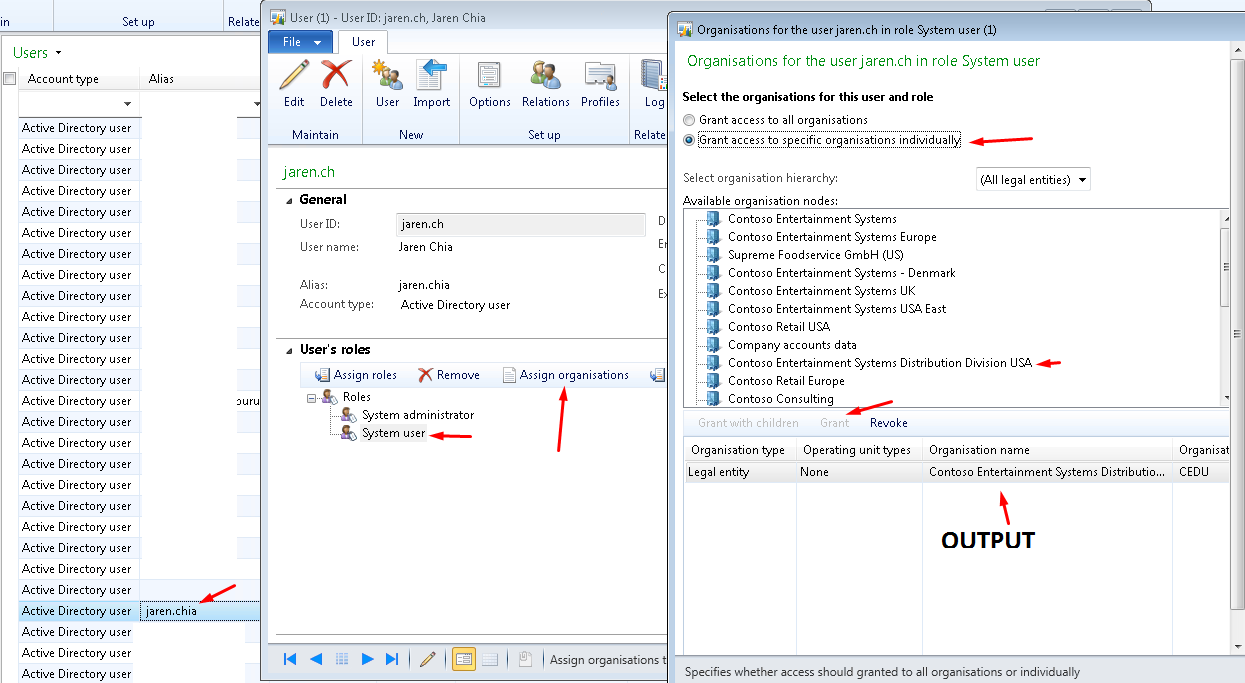This screenshot has height=683, width=1245.
Task: Go to previous record arrow
Action: [316, 659]
